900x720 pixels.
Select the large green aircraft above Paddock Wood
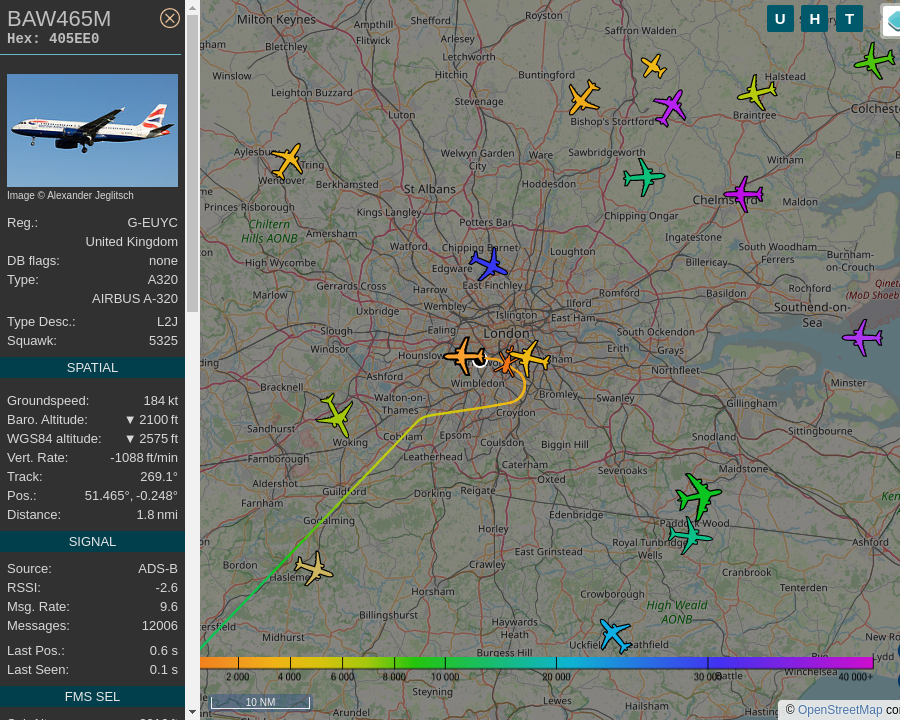tap(699, 496)
